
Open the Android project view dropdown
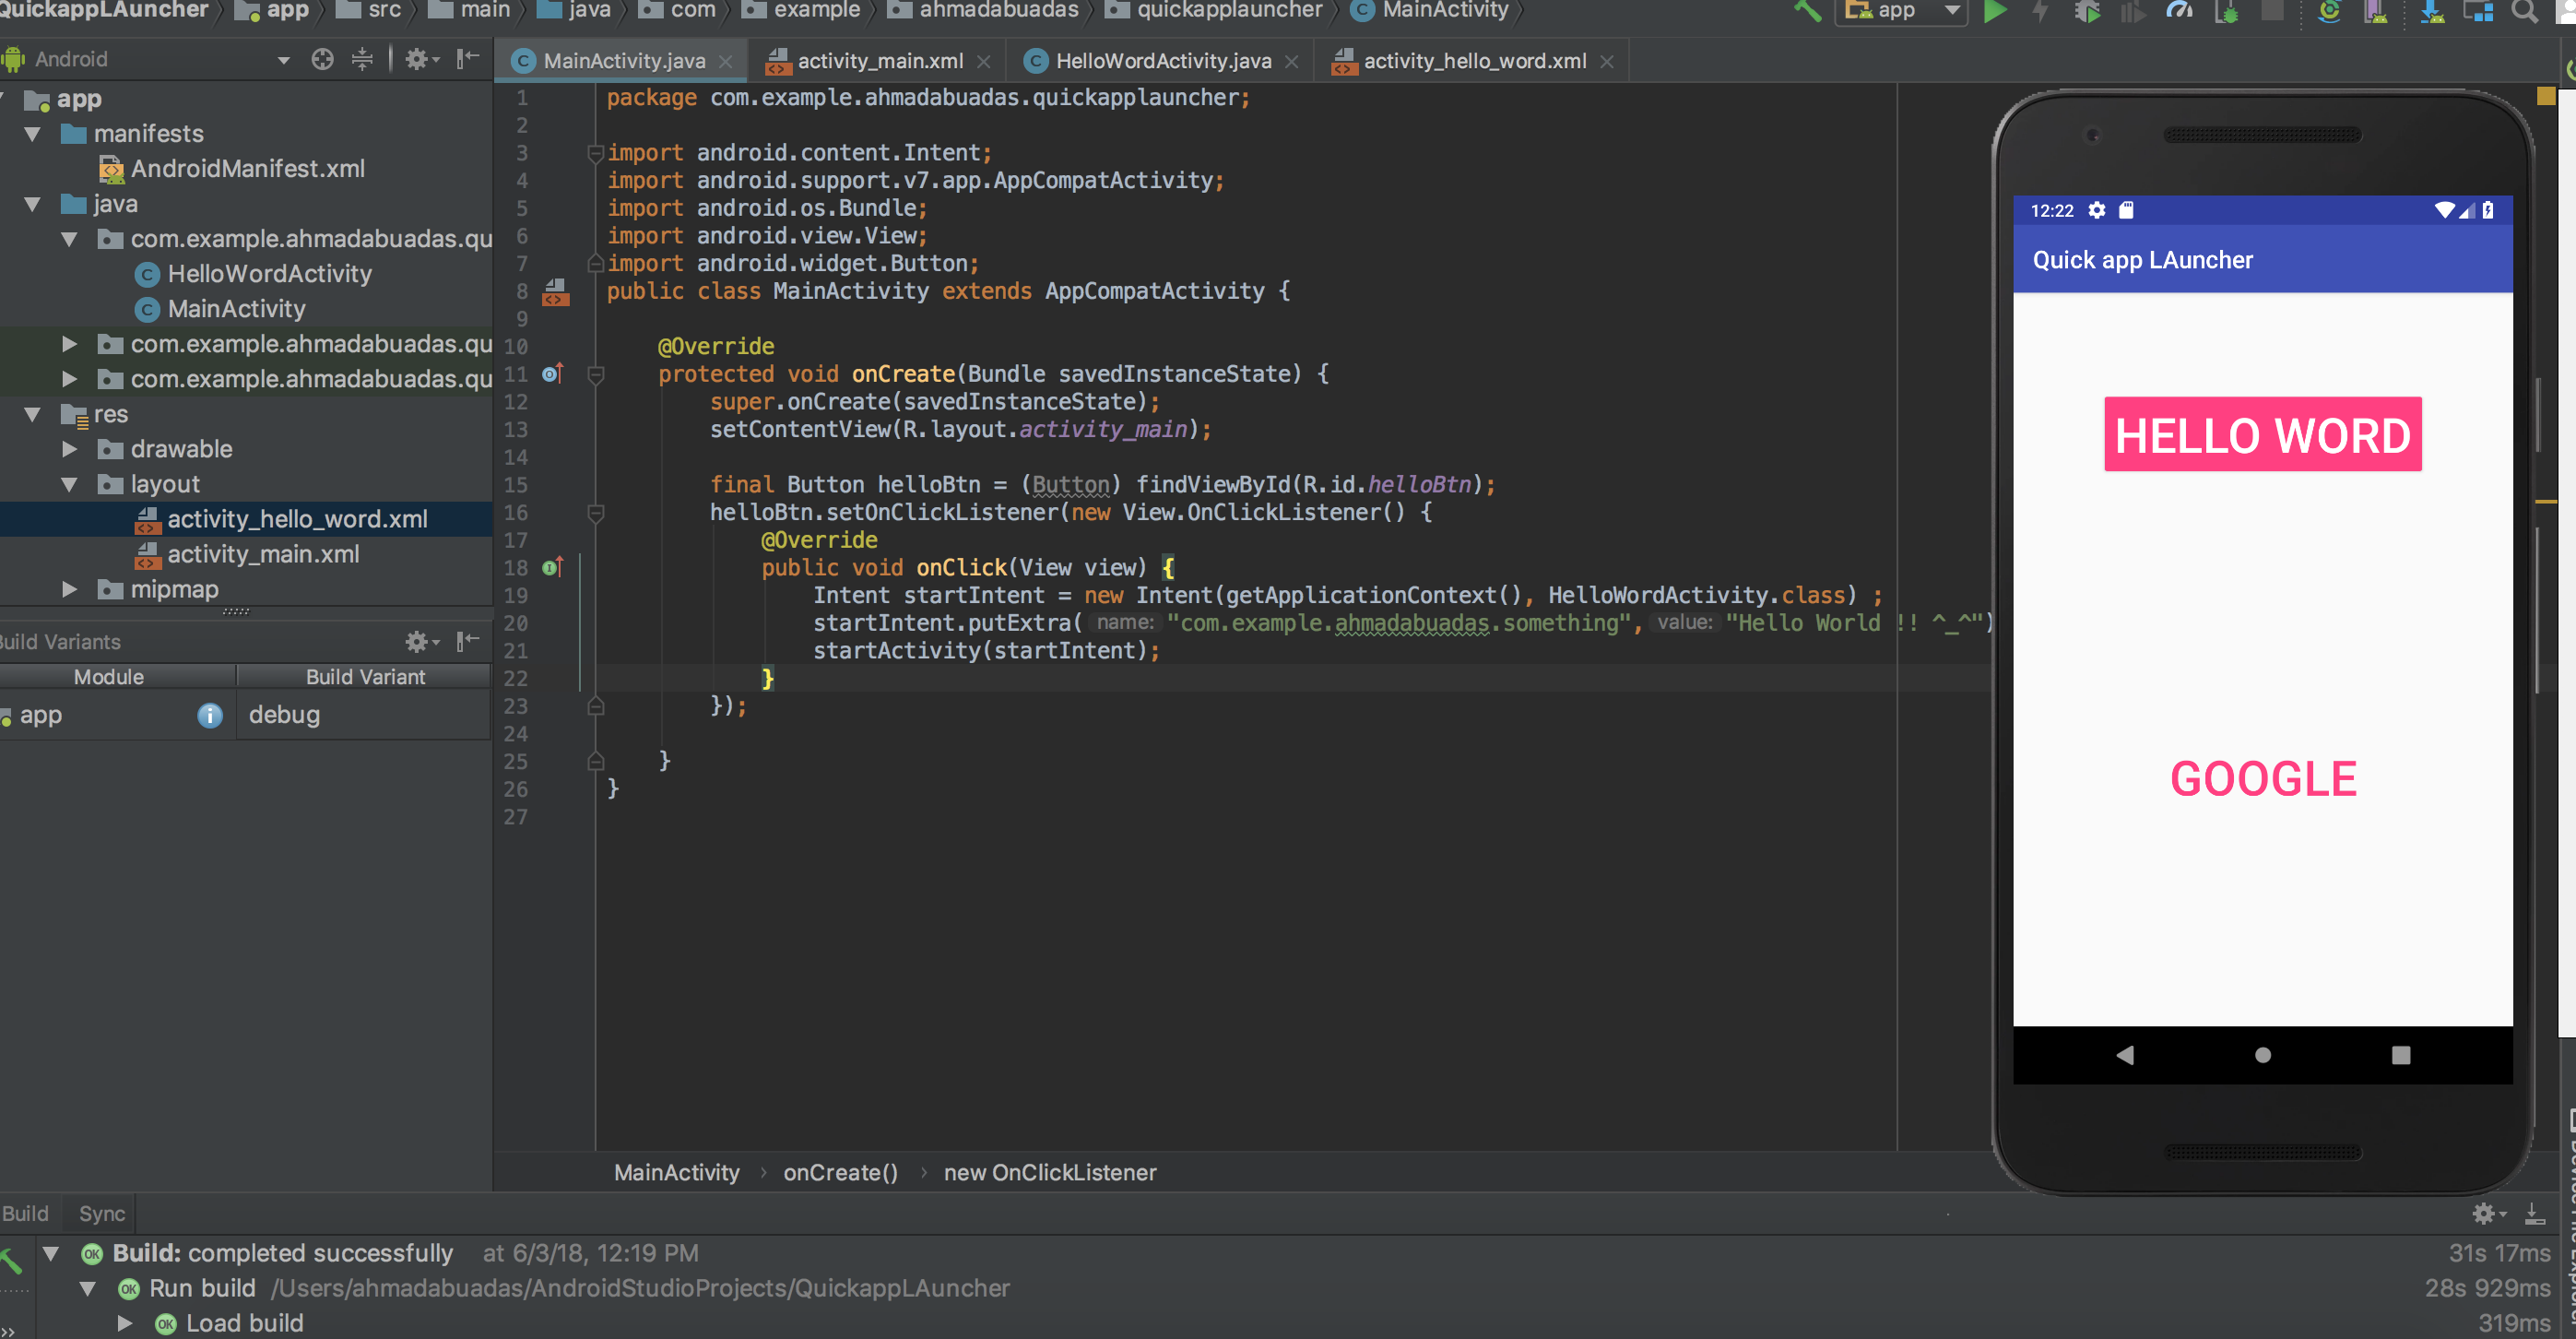(x=283, y=59)
